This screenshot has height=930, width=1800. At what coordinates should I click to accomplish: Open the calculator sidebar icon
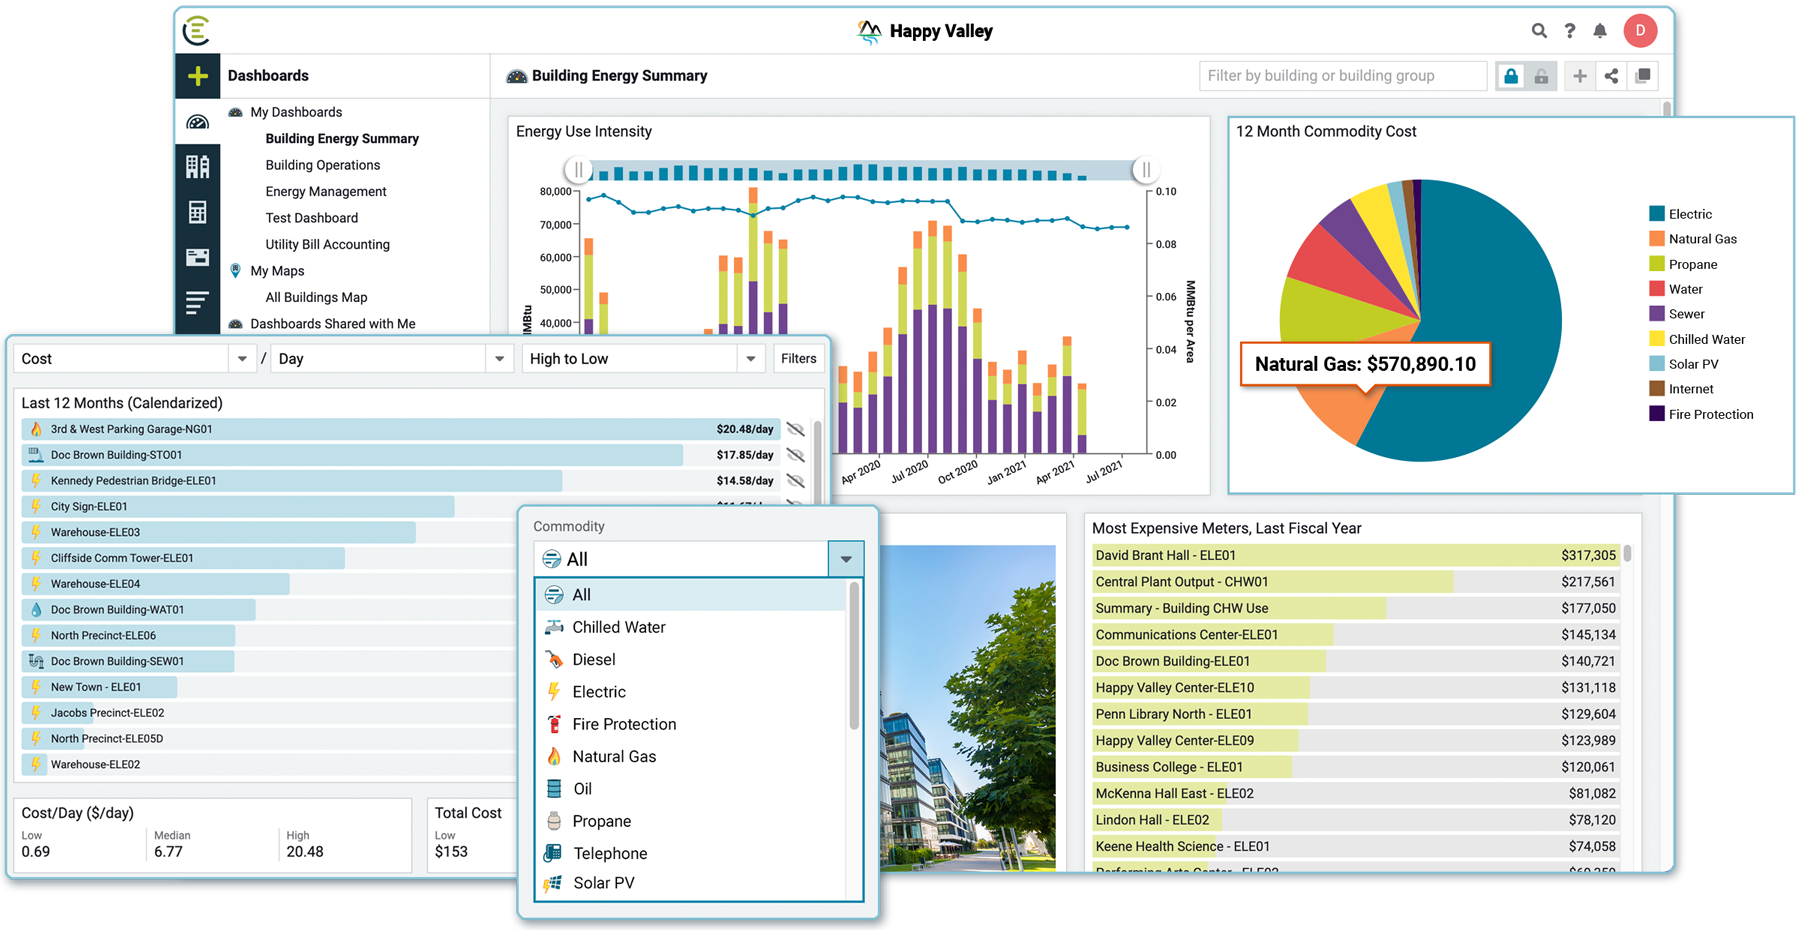click(198, 212)
